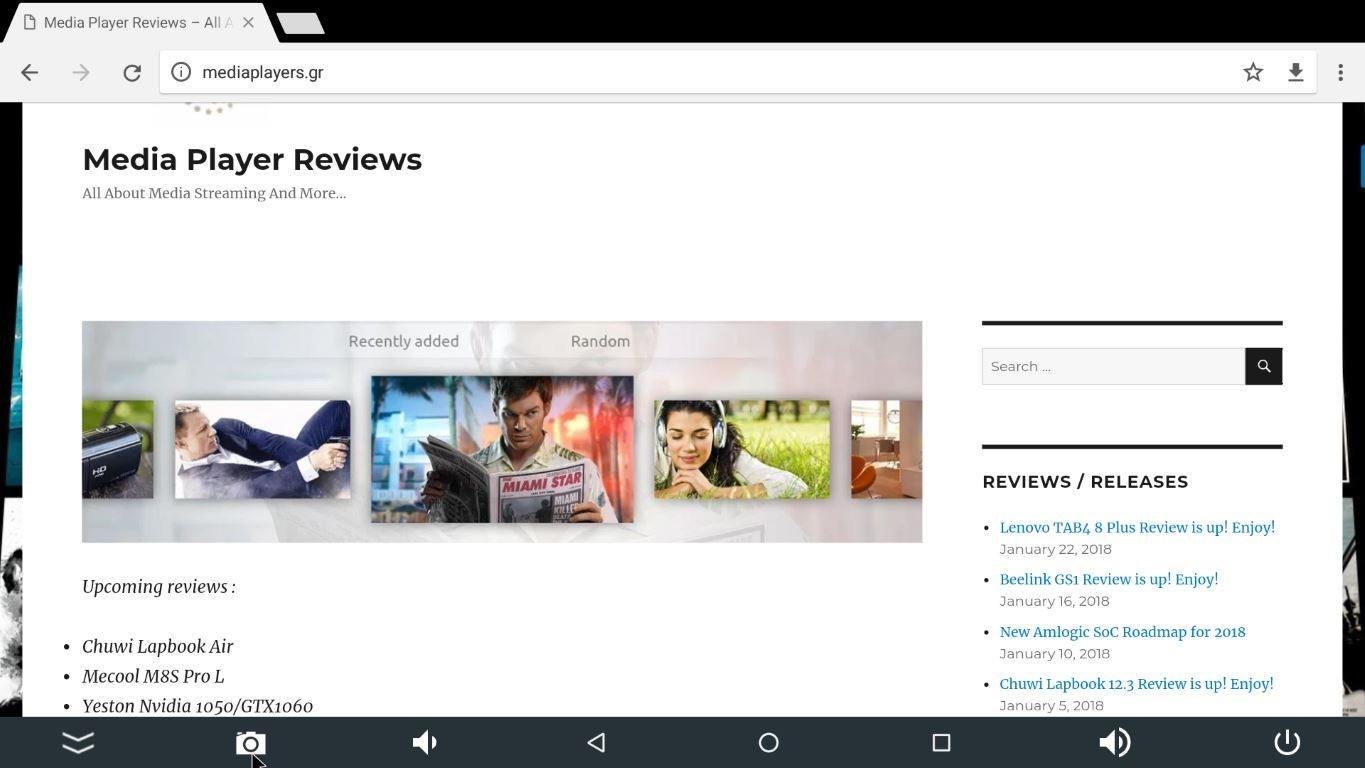This screenshot has width=1365, height=768.
Task: Switch carousel to Recently added
Action: pos(403,341)
